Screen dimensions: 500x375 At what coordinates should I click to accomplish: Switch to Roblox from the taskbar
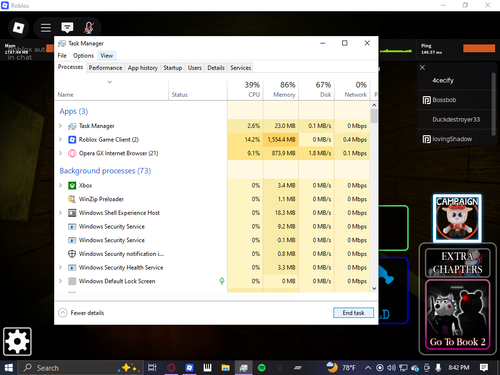(x=189, y=368)
